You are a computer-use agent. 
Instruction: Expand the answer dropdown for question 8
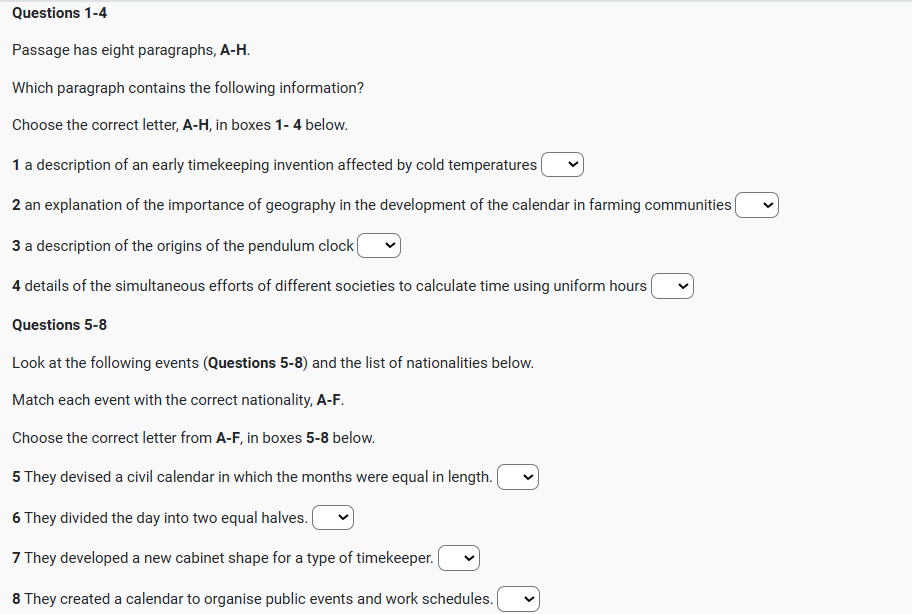pyautogui.click(x=518, y=599)
